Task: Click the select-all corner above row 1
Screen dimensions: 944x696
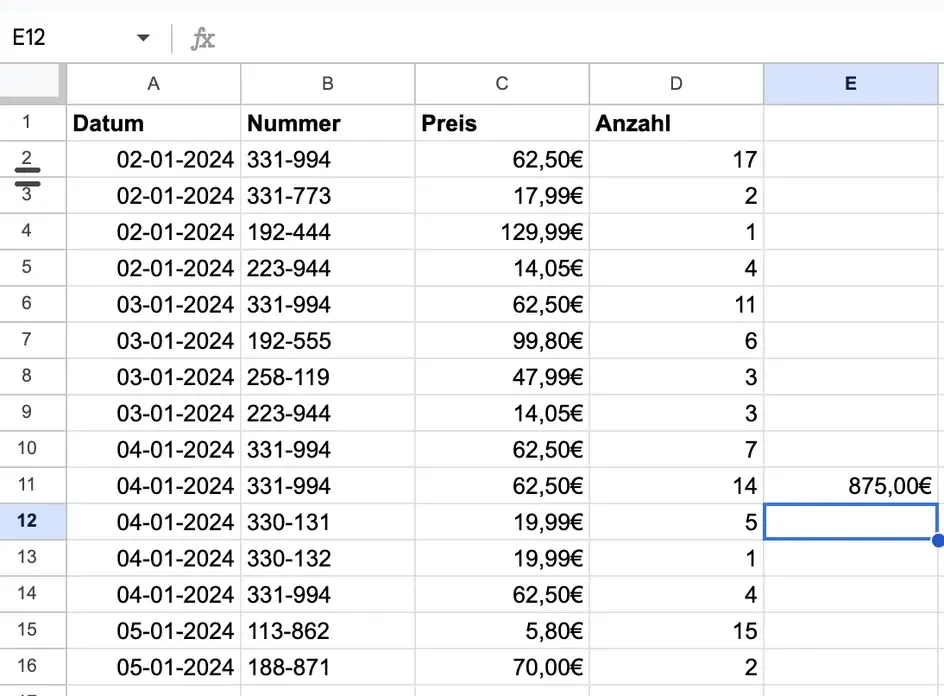Action: click(x=31, y=84)
